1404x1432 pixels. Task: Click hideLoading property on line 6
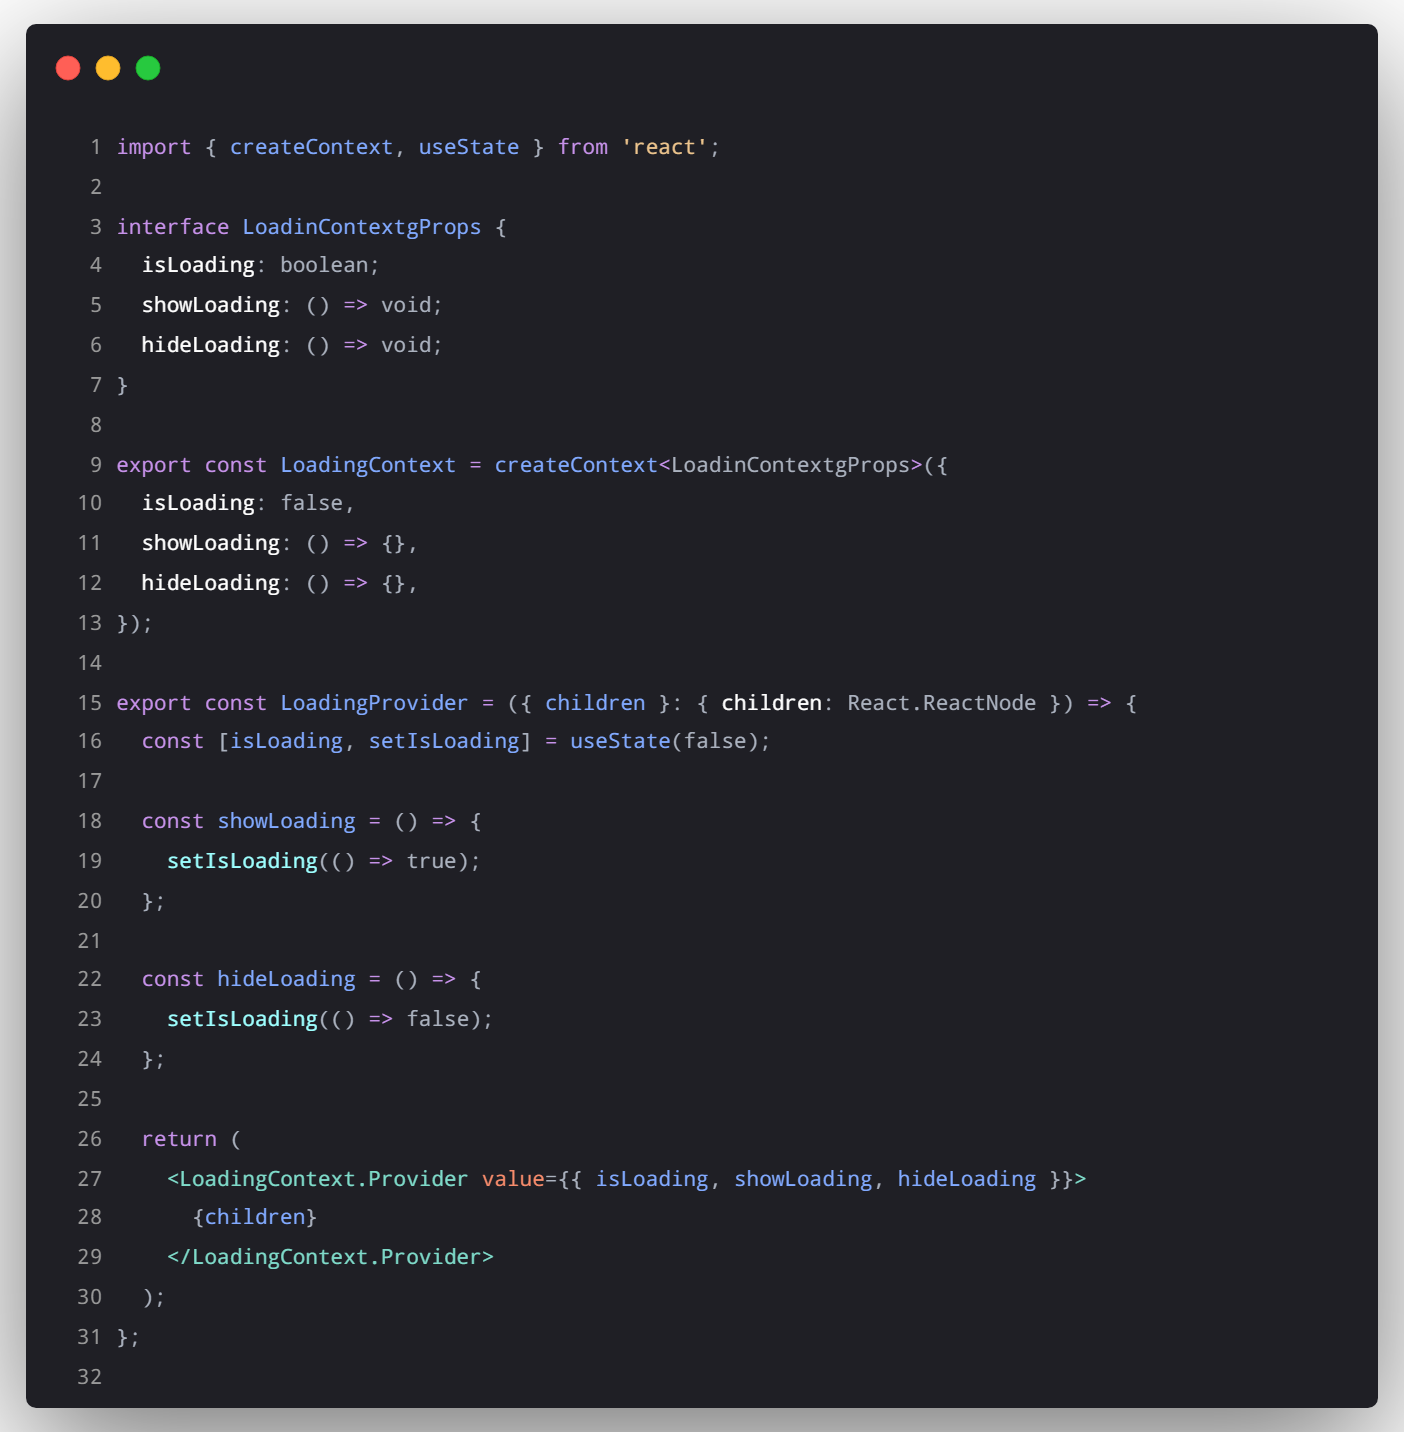pyautogui.click(x=210, y=345)
